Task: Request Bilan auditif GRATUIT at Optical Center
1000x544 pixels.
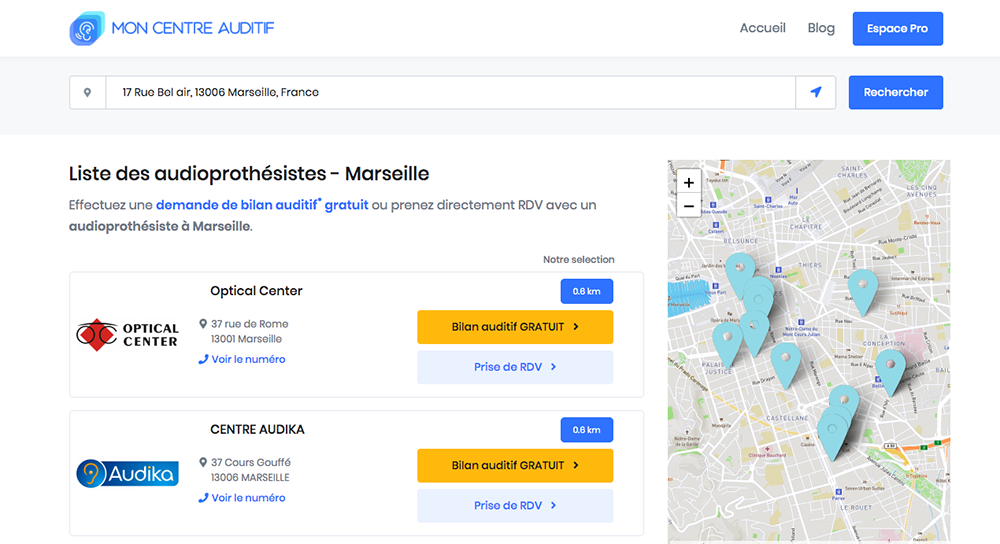Action: pyautogui.click(x=515, y=327)
